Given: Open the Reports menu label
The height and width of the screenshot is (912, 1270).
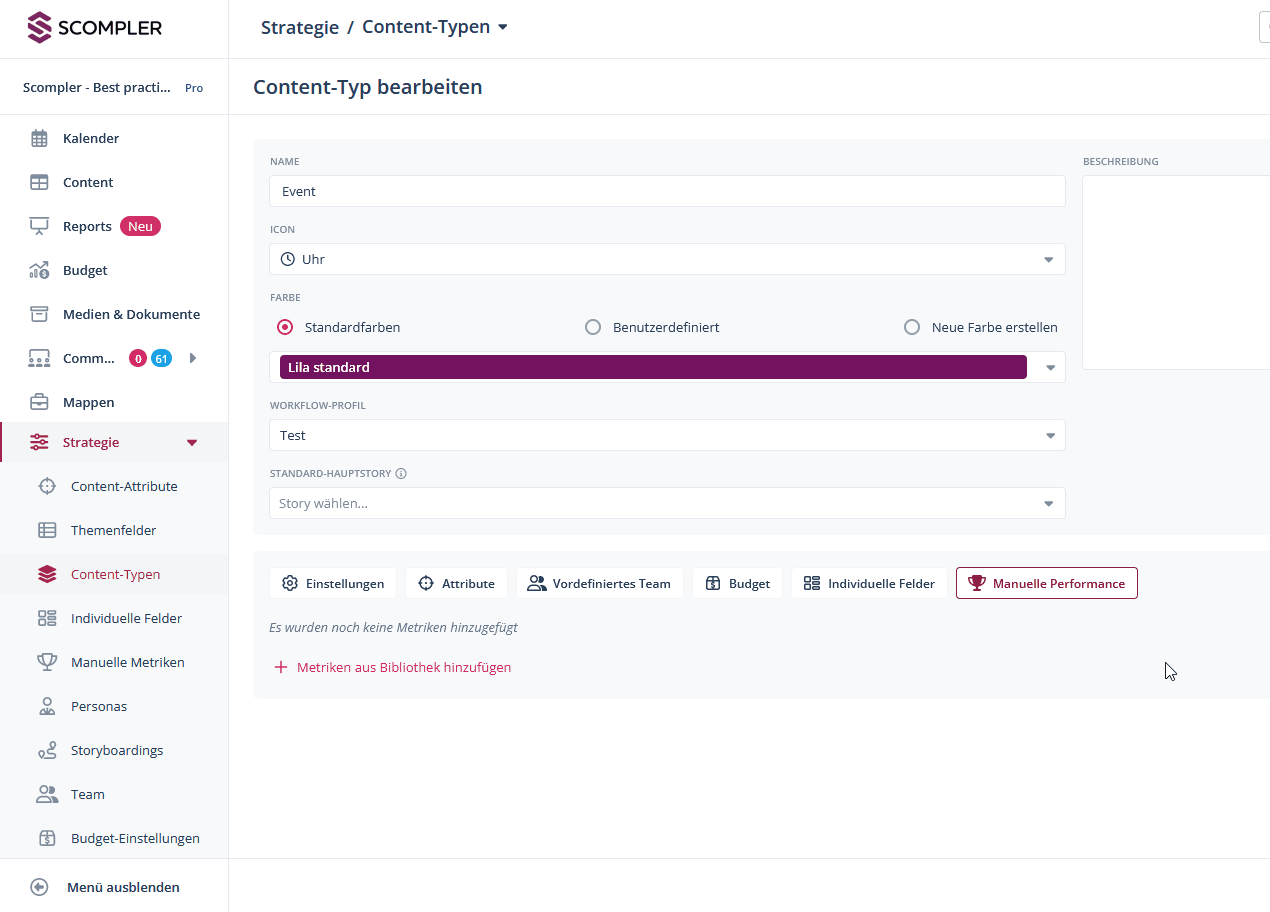Looking at the screenshot, I should click(x=87, y=226).
